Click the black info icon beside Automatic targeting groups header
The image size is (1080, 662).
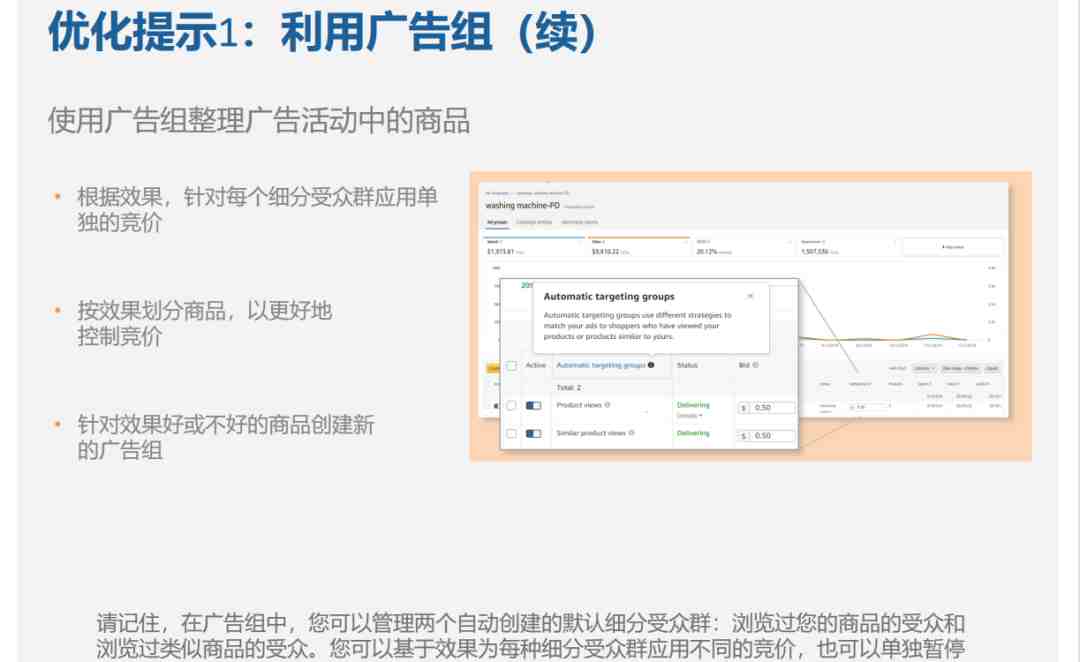click(x=651, y=365)
